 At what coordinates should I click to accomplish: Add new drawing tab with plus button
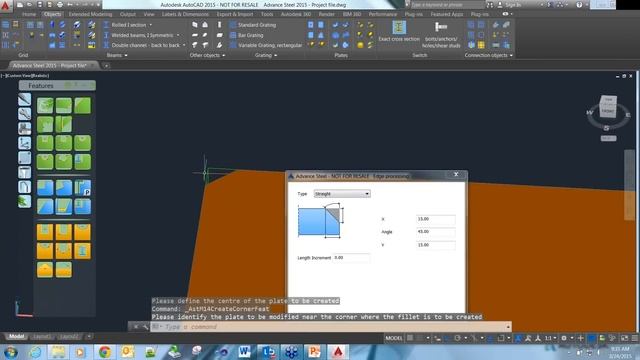[x=106, y=65]
